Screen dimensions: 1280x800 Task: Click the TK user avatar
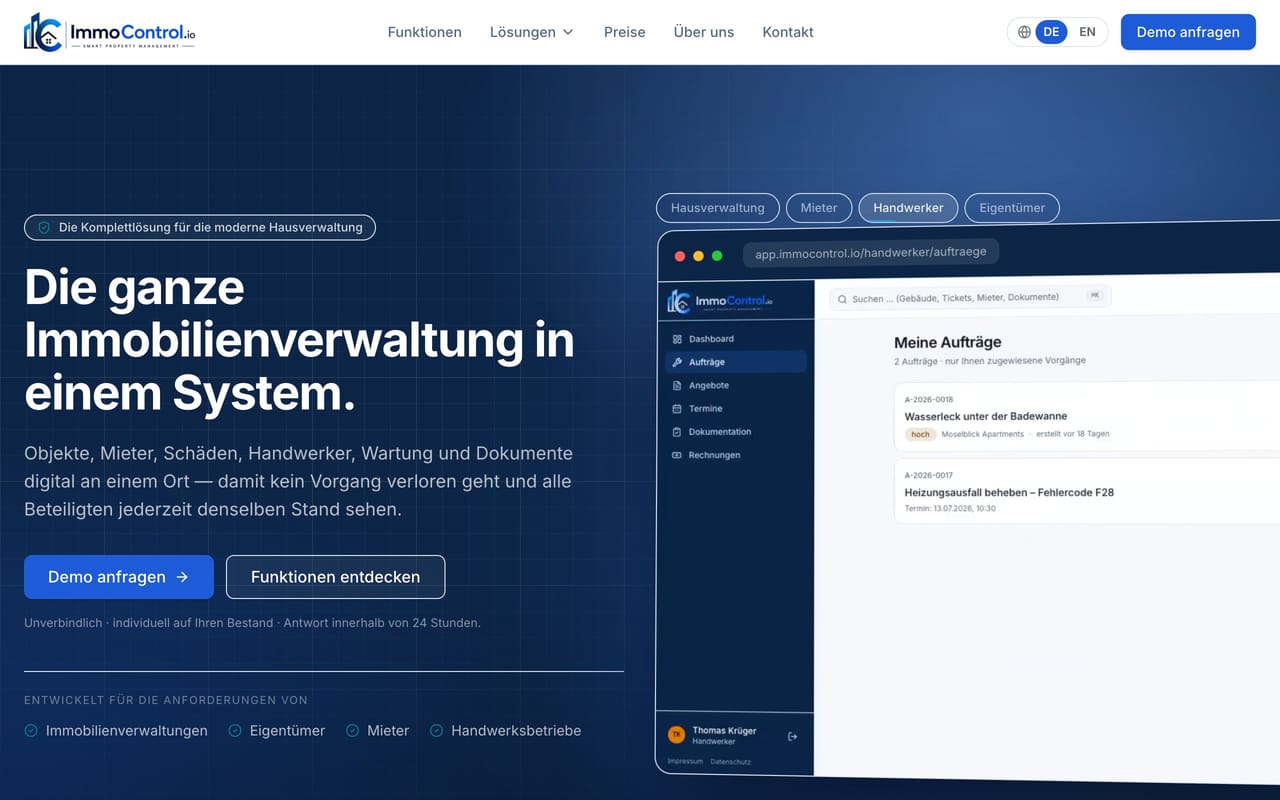point(677,735)
